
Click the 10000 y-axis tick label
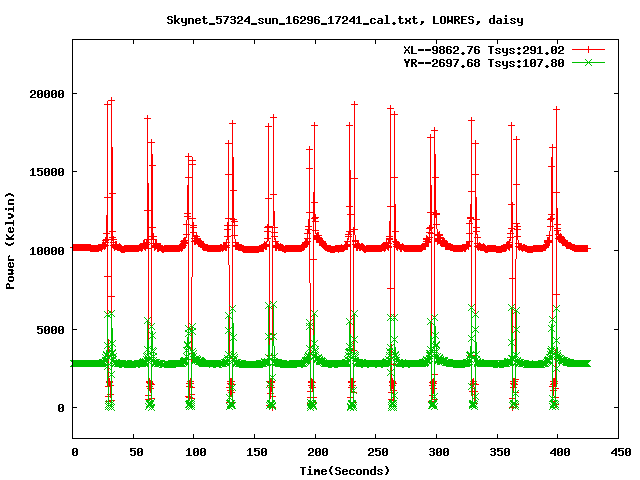click(47, 251)
